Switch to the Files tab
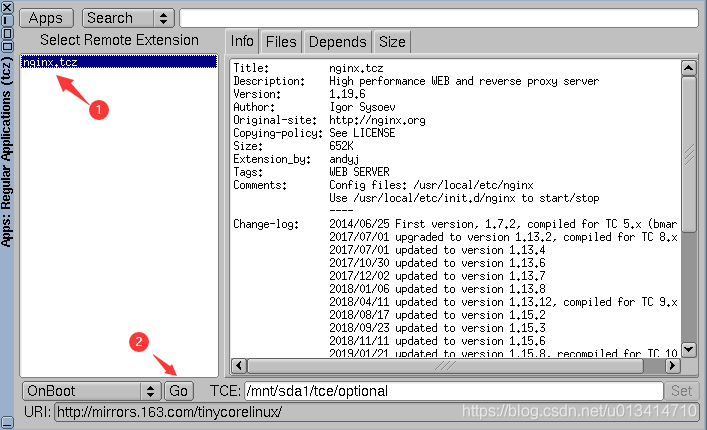Screen dimensions: 707x430 (x=281, y=42)
